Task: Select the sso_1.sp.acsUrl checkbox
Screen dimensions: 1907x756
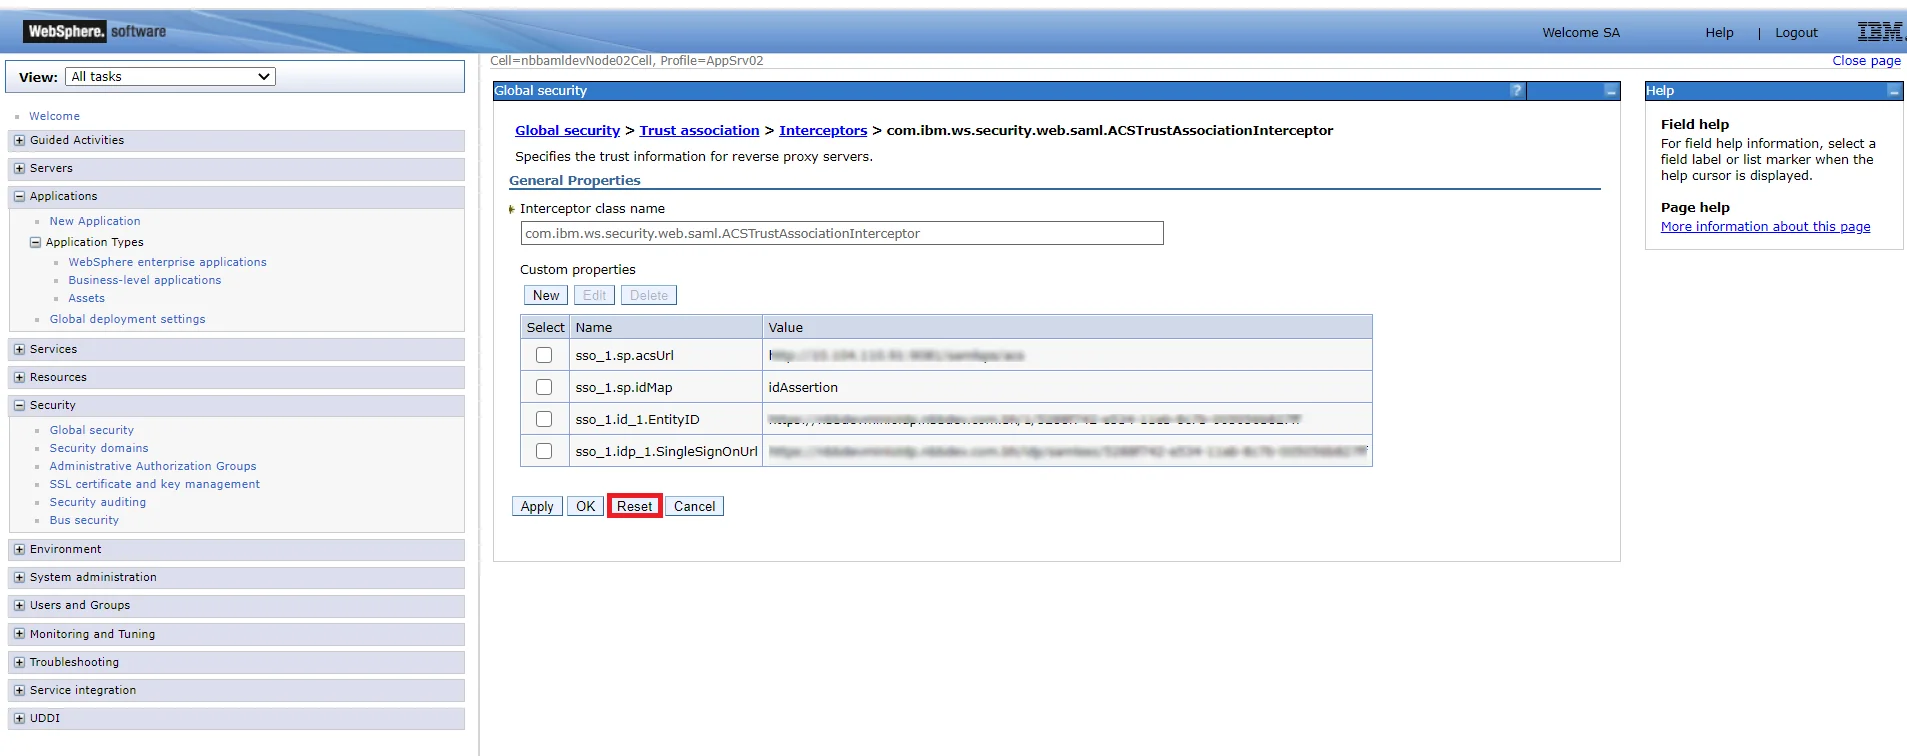Action: (544, 355)
